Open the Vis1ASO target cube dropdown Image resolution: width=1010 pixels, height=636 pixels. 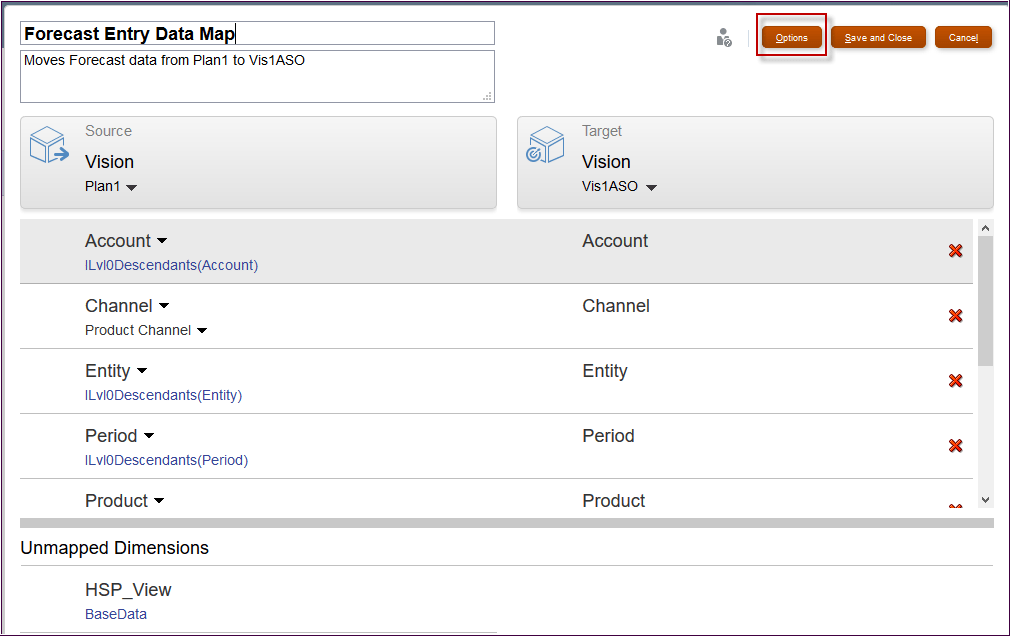(651, 188)
